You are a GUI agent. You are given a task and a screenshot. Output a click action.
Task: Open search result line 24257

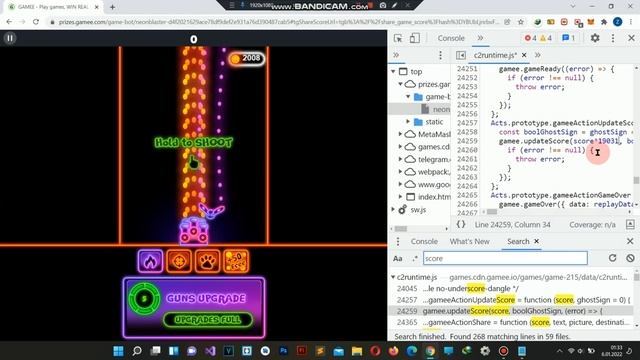[x=511, y=300]
